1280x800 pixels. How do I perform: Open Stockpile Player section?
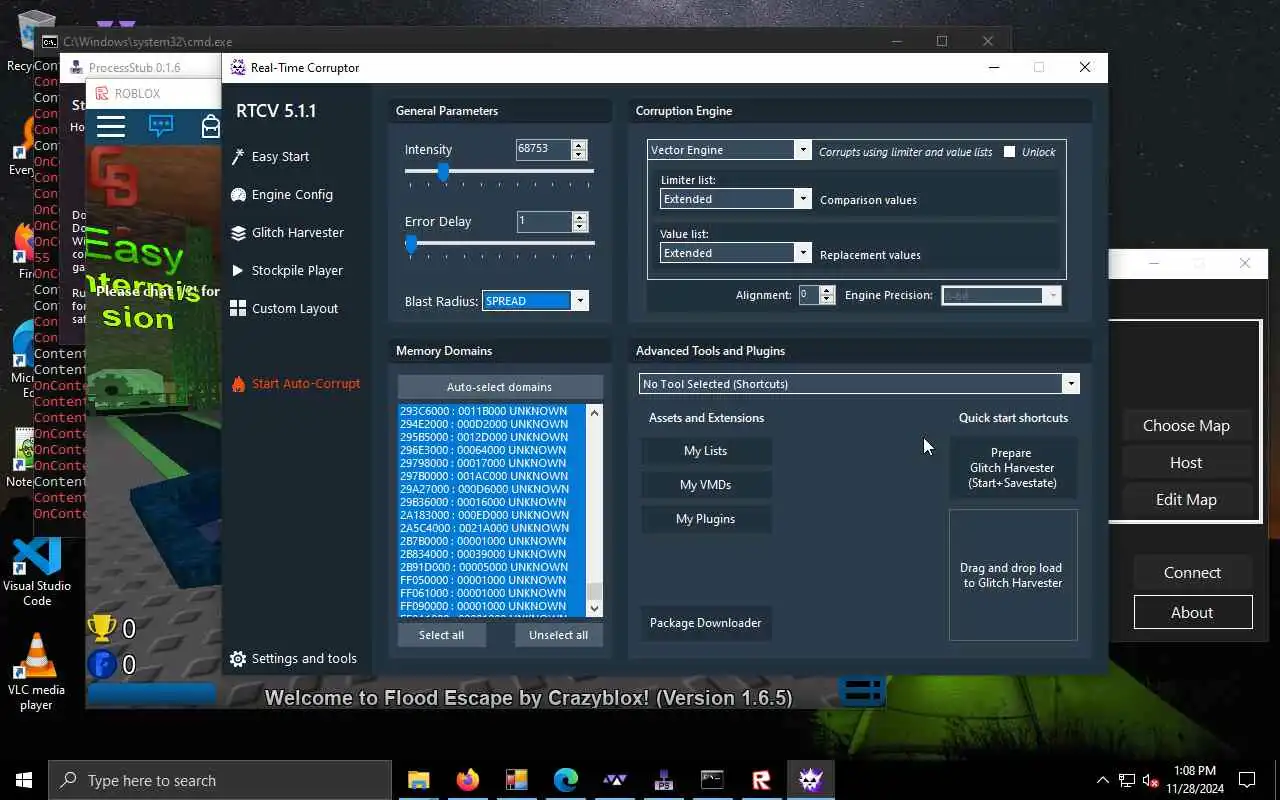tap(297, 271)
